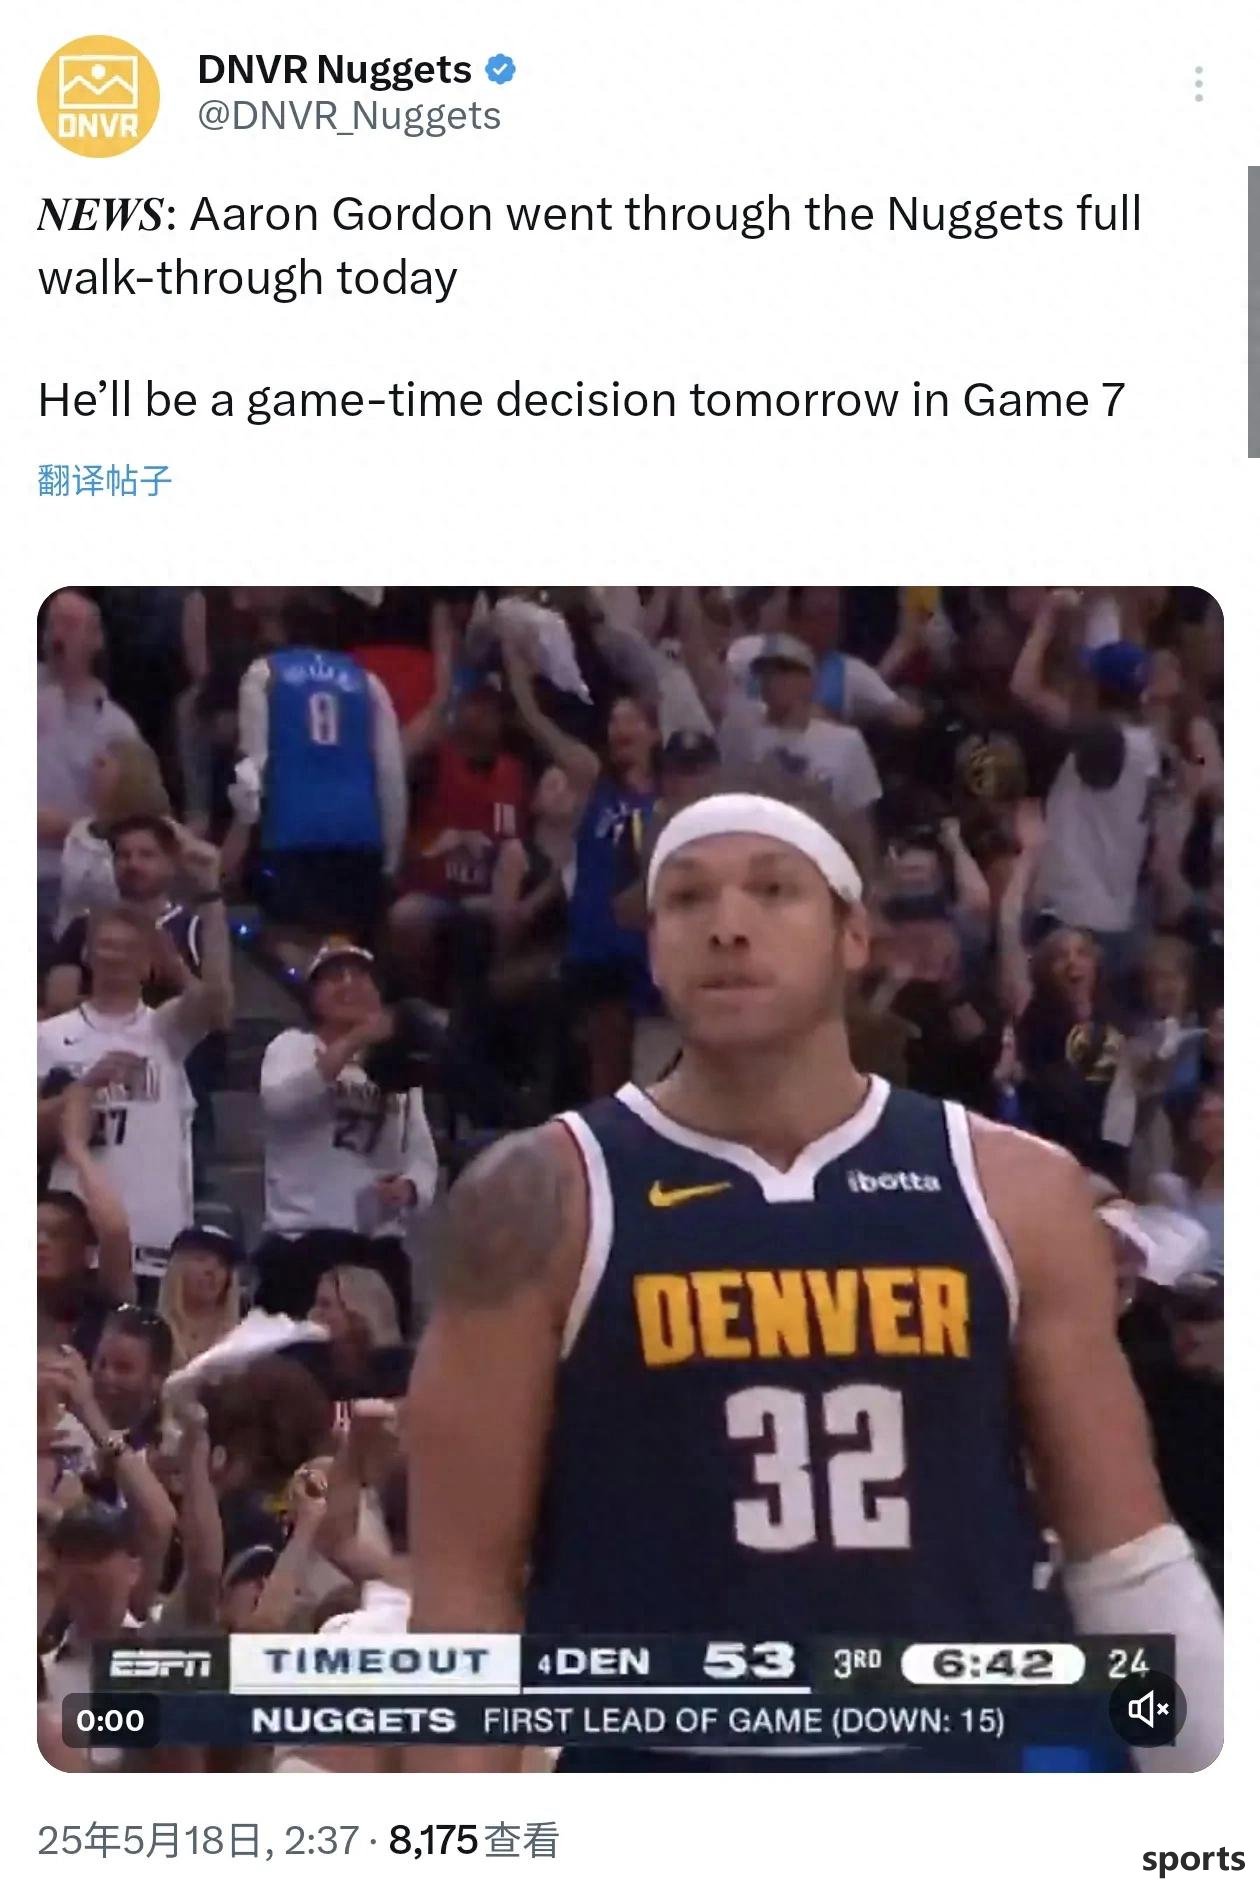The image size is (1260, 1891).
Task: Unmute the video with the speaker icon
Action: point(1147,1708)
